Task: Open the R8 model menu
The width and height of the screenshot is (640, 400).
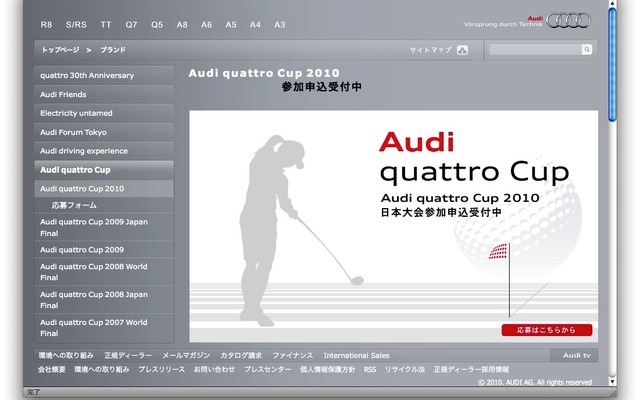Action: [46, 24]
